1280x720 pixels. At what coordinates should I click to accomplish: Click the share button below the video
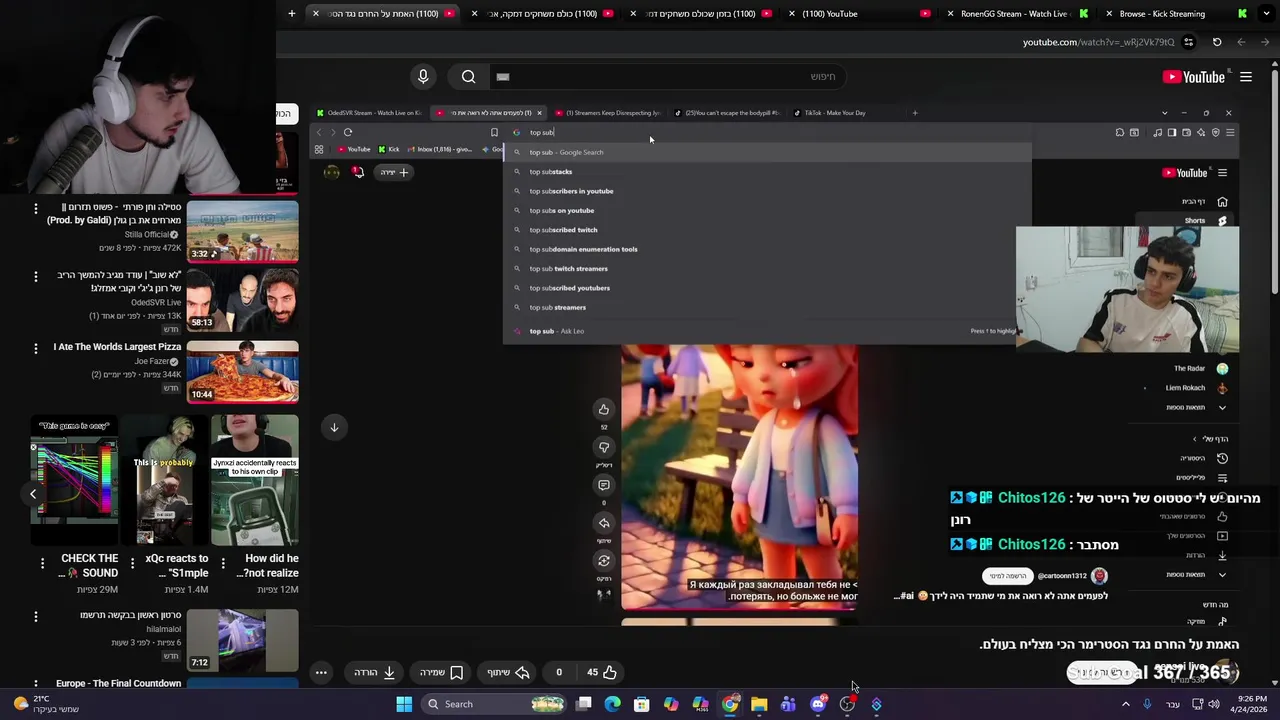pyautogui.click(x=509, y=672)
